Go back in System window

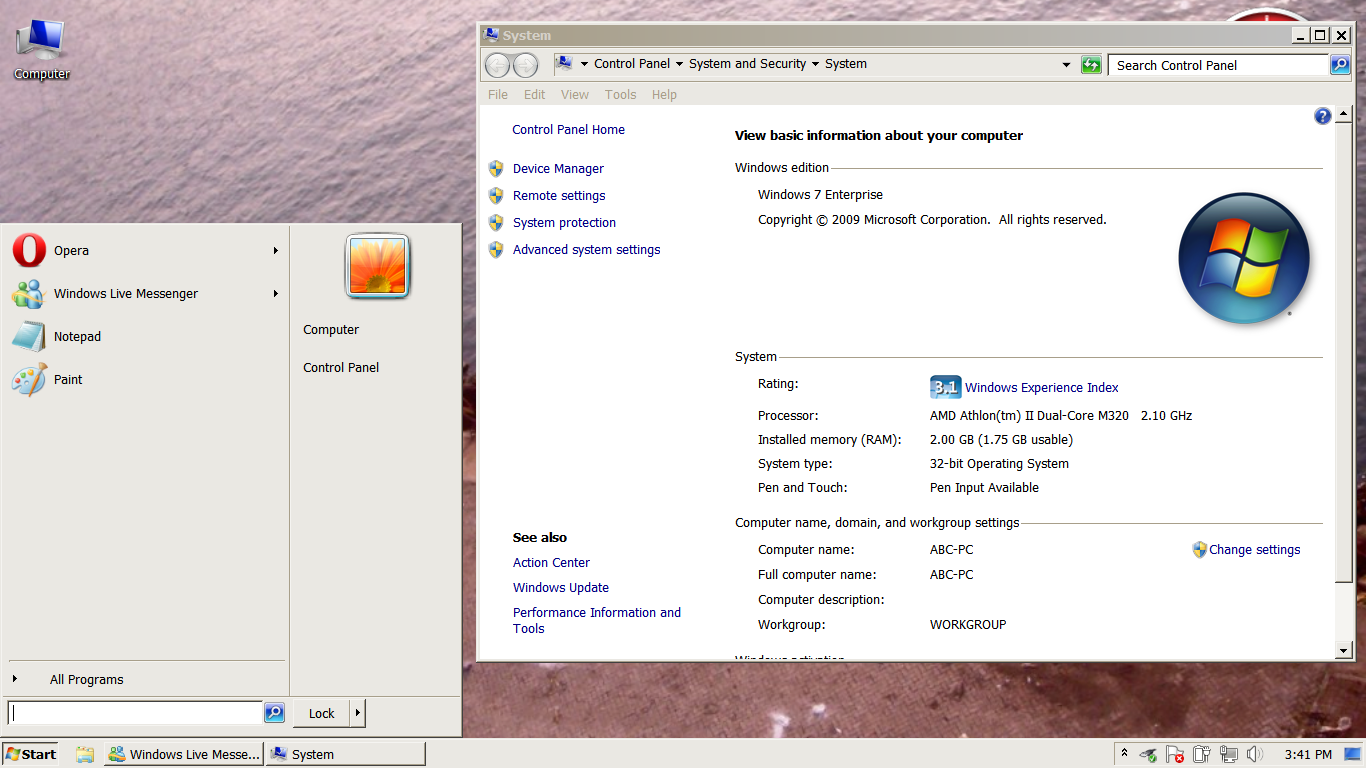click(x=497, y=65)
